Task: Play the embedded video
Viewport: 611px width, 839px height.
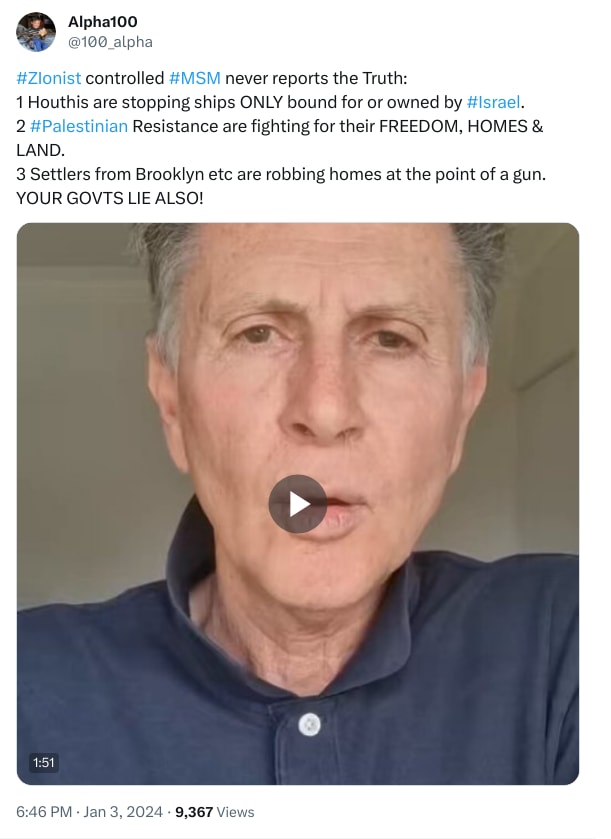Action: click(x=297, y=504)
